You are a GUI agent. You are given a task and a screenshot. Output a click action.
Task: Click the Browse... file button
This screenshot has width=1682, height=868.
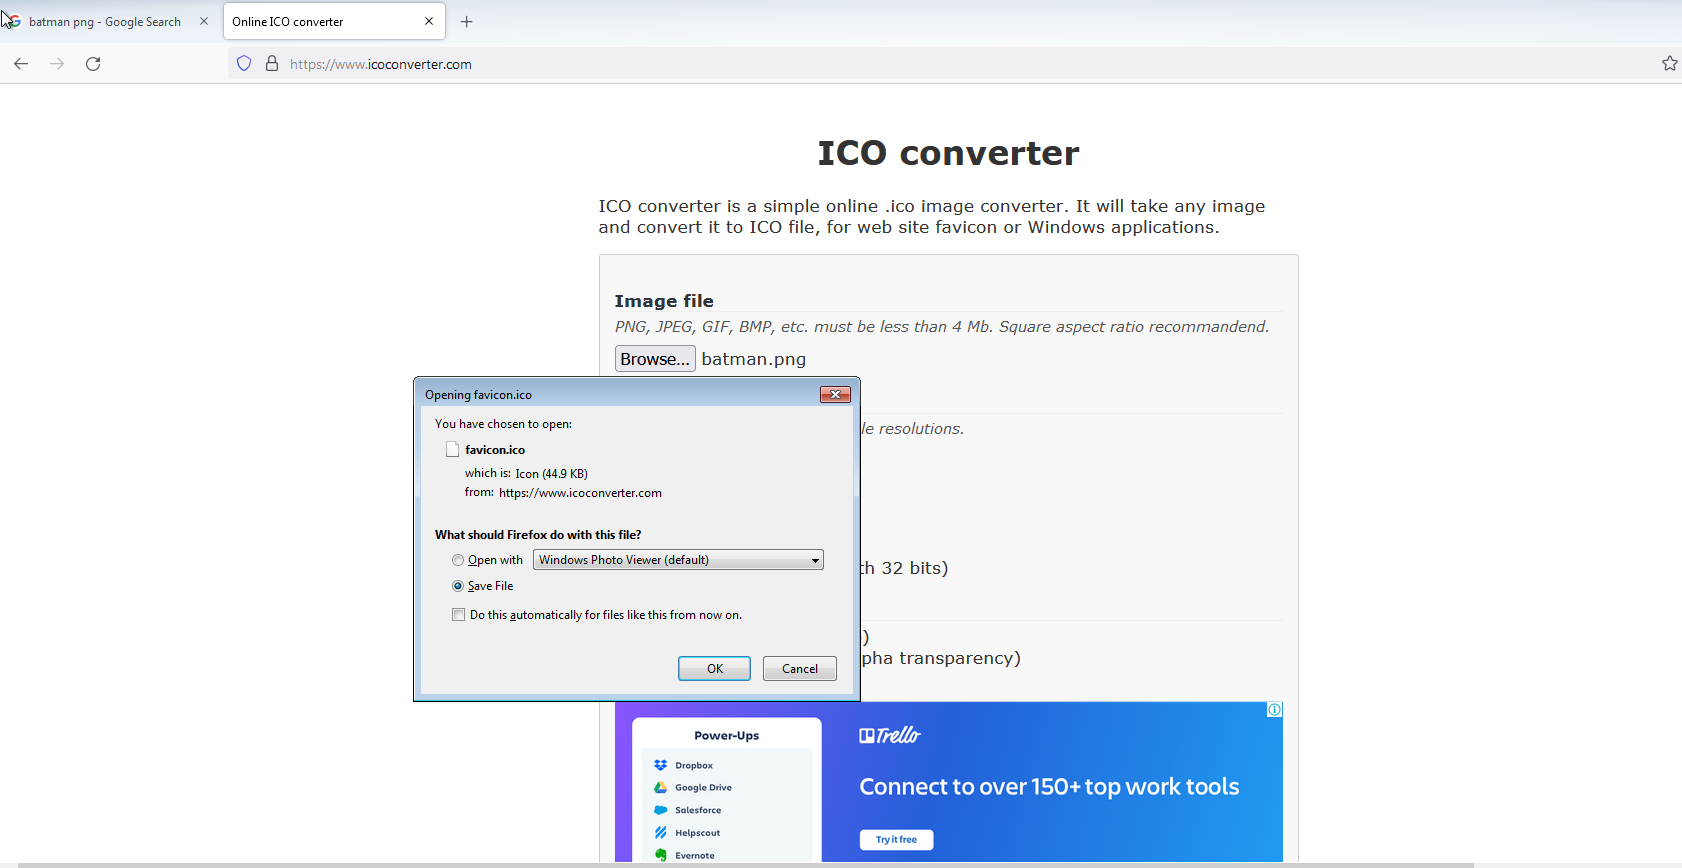[x=655, y=359]
